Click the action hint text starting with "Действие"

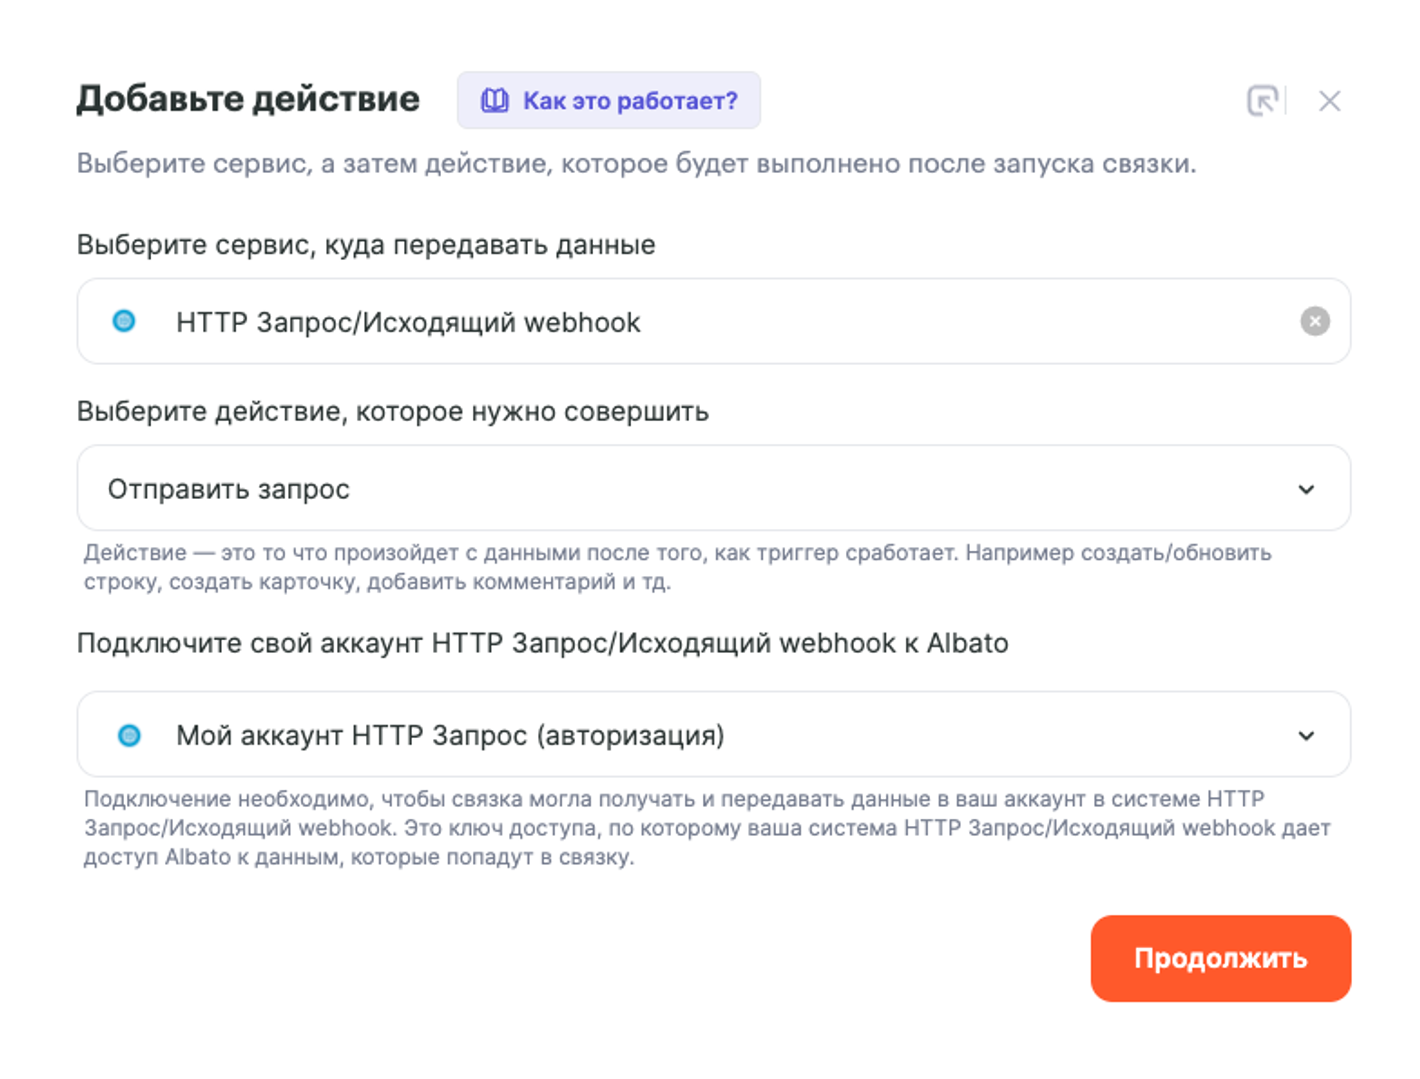click(677, 567)
